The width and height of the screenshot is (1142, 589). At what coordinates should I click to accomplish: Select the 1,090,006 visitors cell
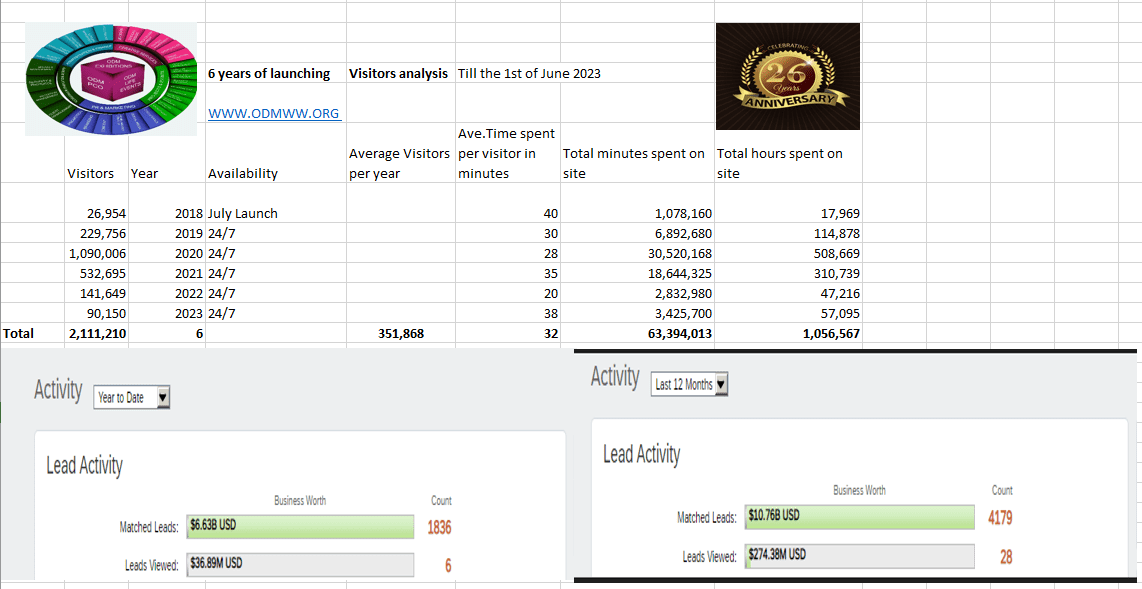point(96,253)
